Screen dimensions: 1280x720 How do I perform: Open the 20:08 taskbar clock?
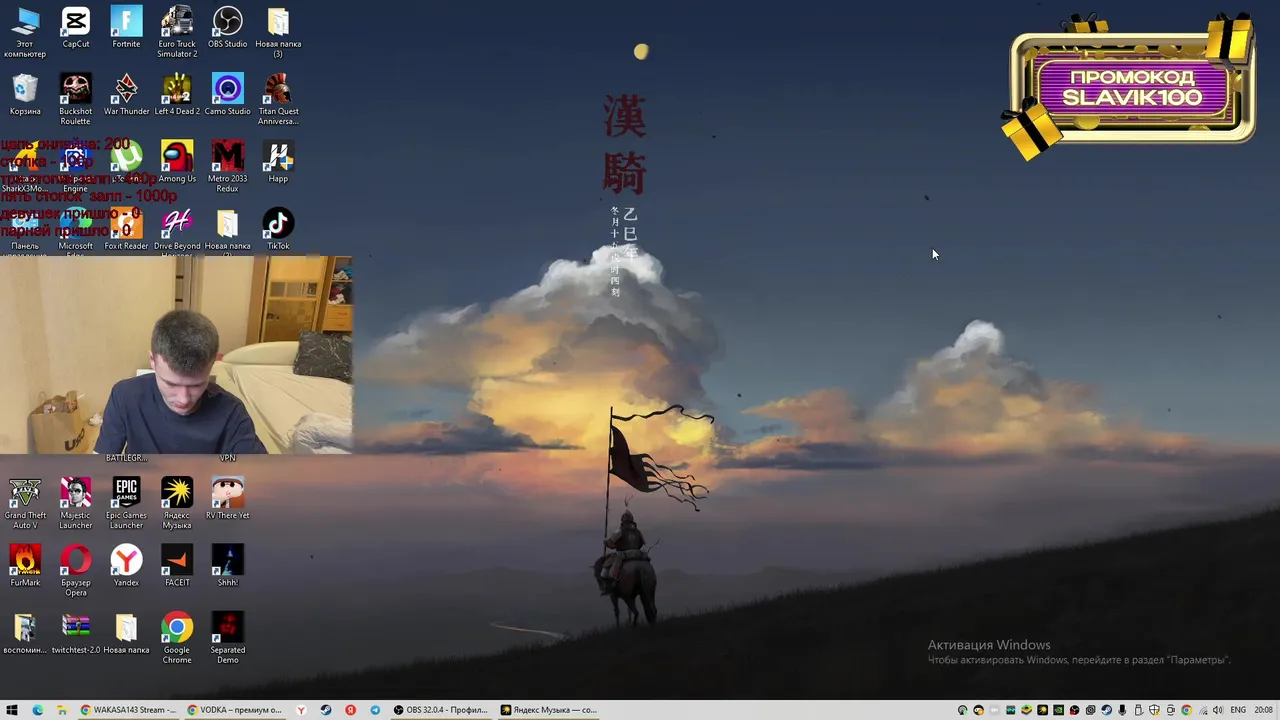[x=1263, y=710]
